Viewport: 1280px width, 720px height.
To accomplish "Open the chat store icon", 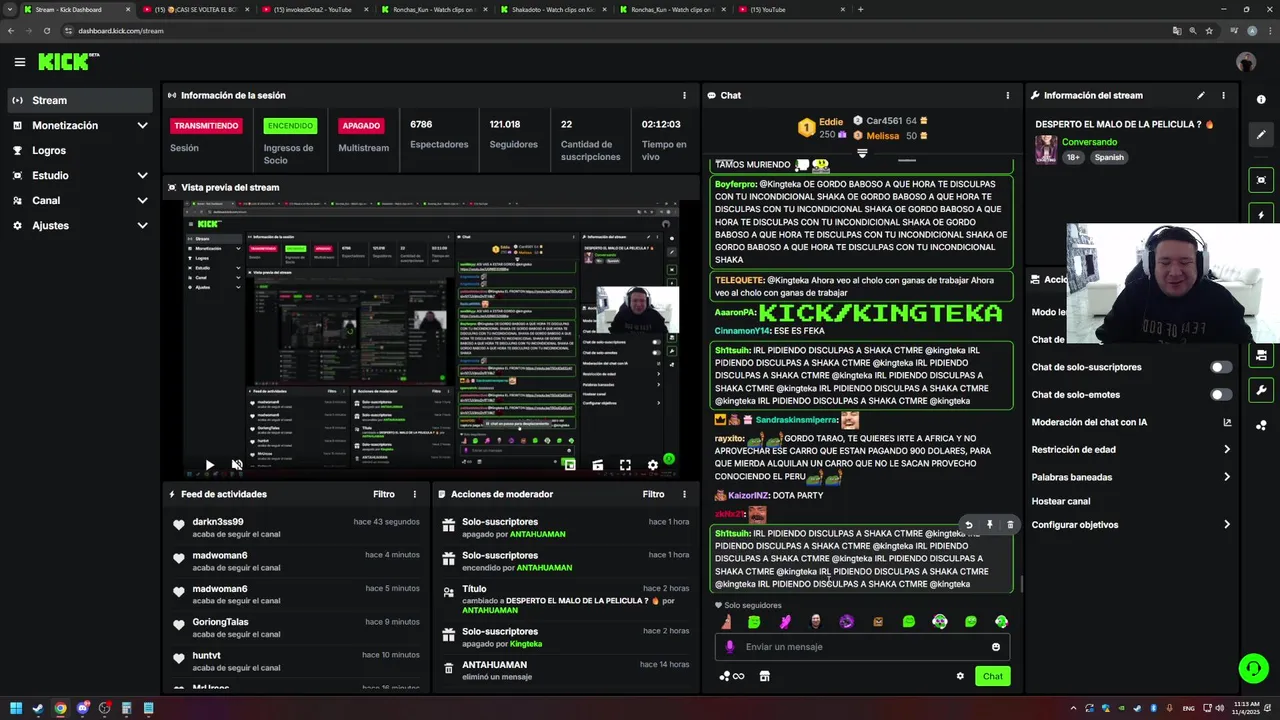I will (x=765, y=676).
